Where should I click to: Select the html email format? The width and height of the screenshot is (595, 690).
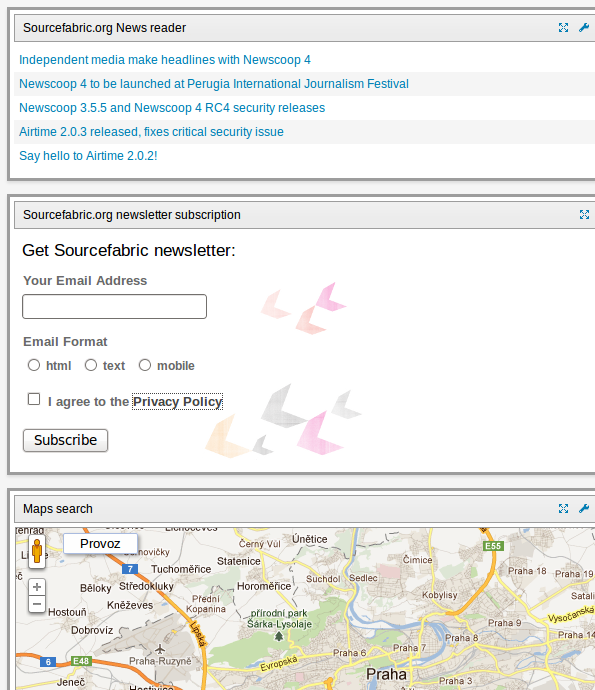(x=34, y=365)
